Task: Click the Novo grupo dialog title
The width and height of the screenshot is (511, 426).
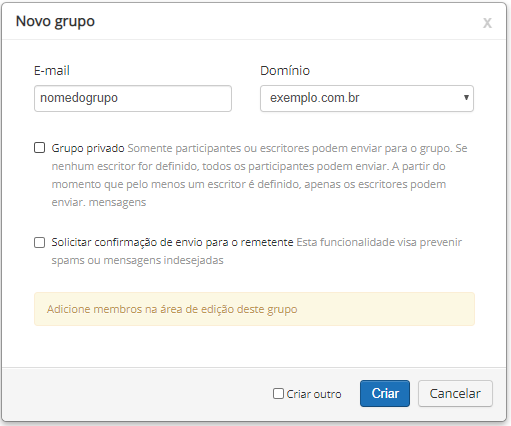Action: click(x=55, y=21)
